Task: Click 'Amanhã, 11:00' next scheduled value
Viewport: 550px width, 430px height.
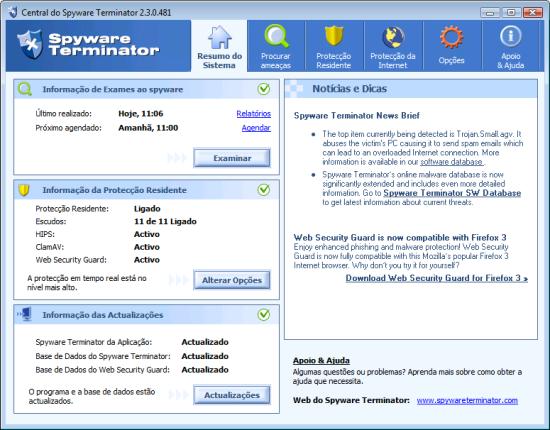Action: pyautogui.click(x=148, y=128)
